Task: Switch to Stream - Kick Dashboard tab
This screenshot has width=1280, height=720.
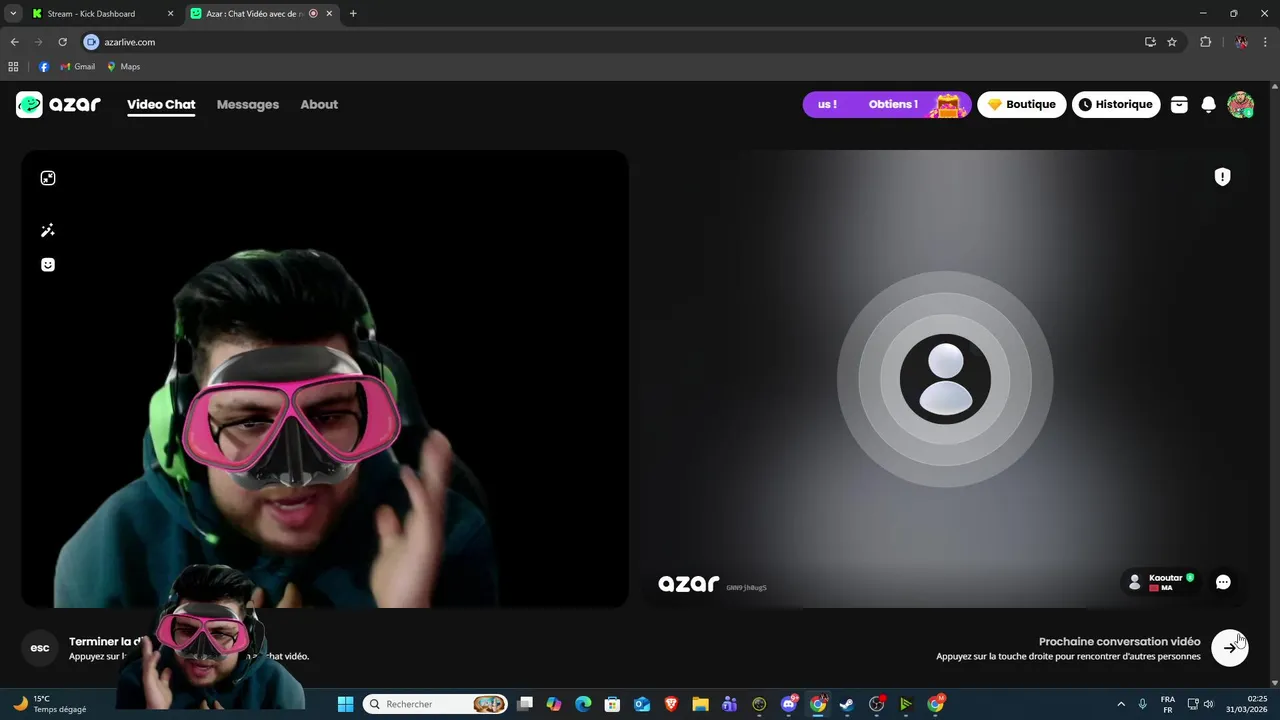Action: point(91,14)
